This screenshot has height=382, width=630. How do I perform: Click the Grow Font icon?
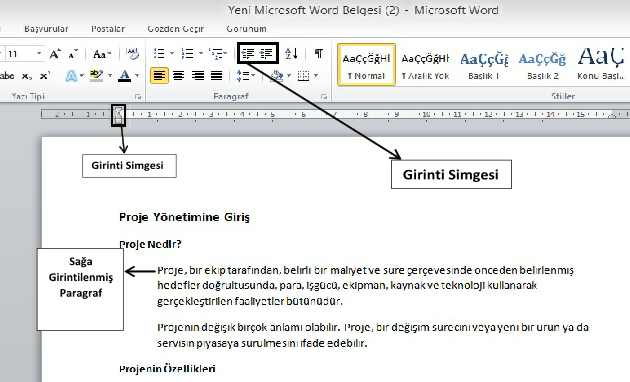[55, 54]
